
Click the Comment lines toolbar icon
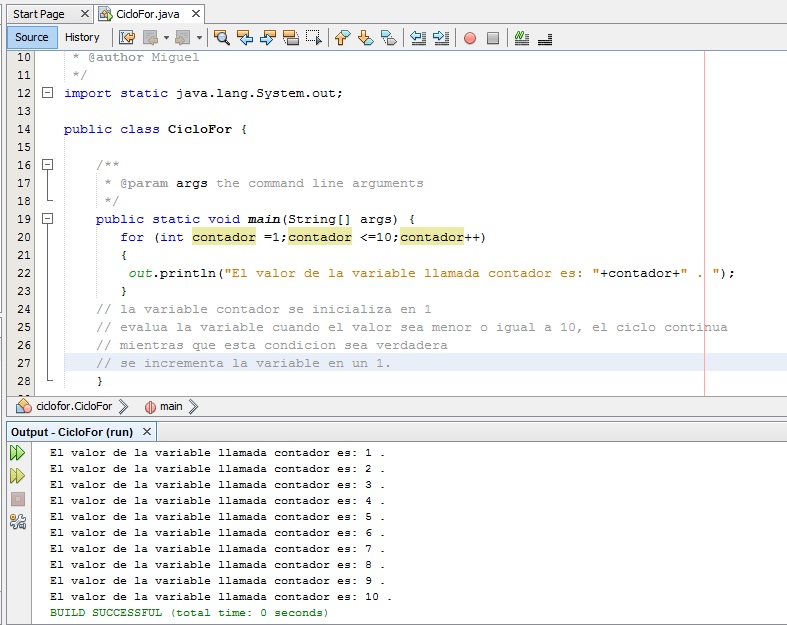[x=521, y=38]
